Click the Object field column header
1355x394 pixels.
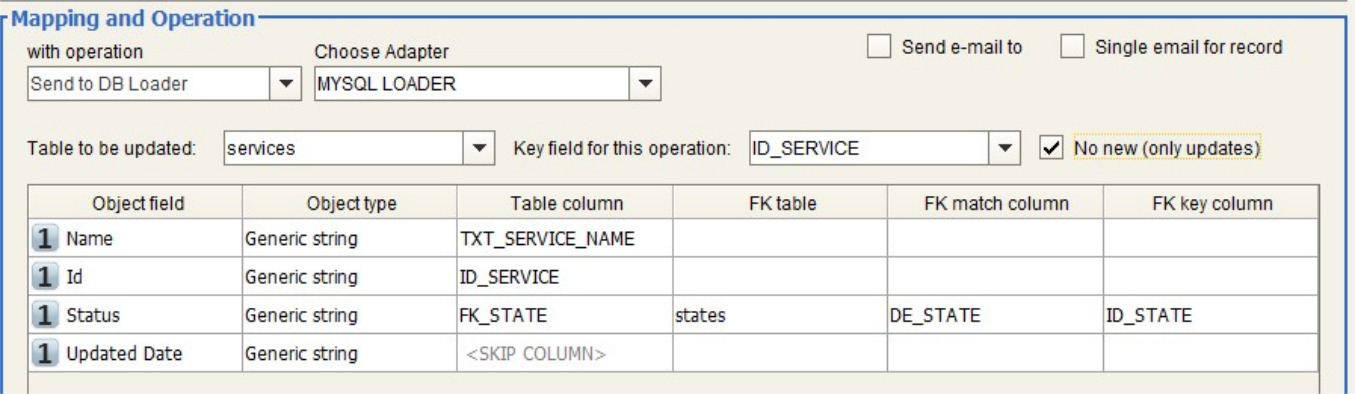coord(138,203)
